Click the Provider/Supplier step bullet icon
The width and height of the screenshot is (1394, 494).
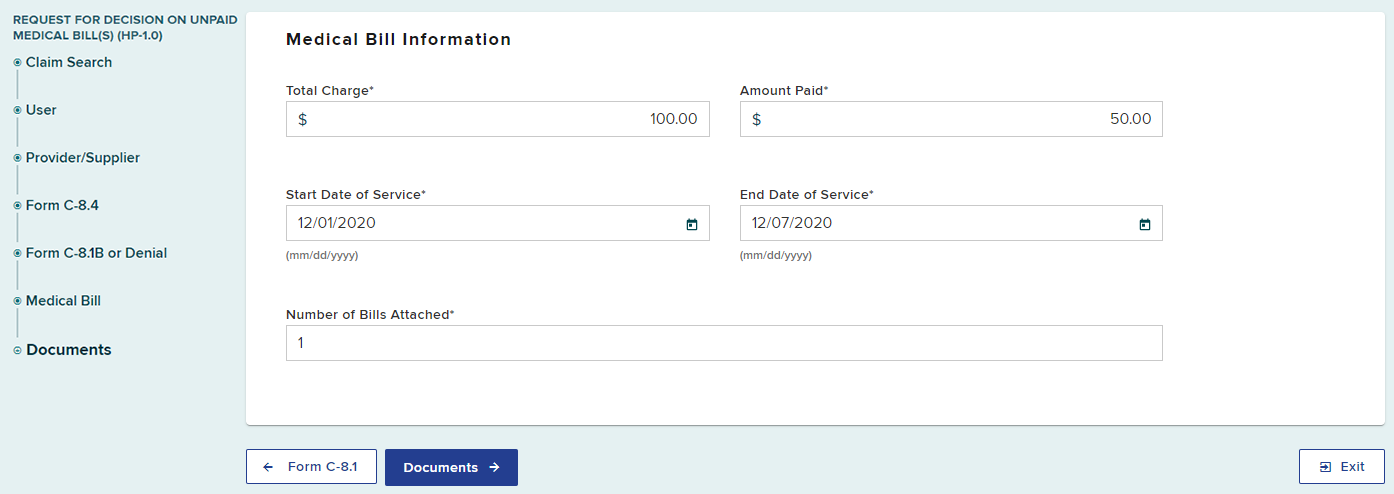click(17, 158)
